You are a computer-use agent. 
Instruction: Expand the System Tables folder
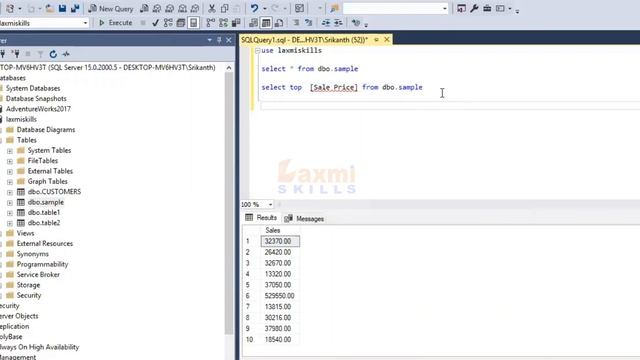point(10,151)
